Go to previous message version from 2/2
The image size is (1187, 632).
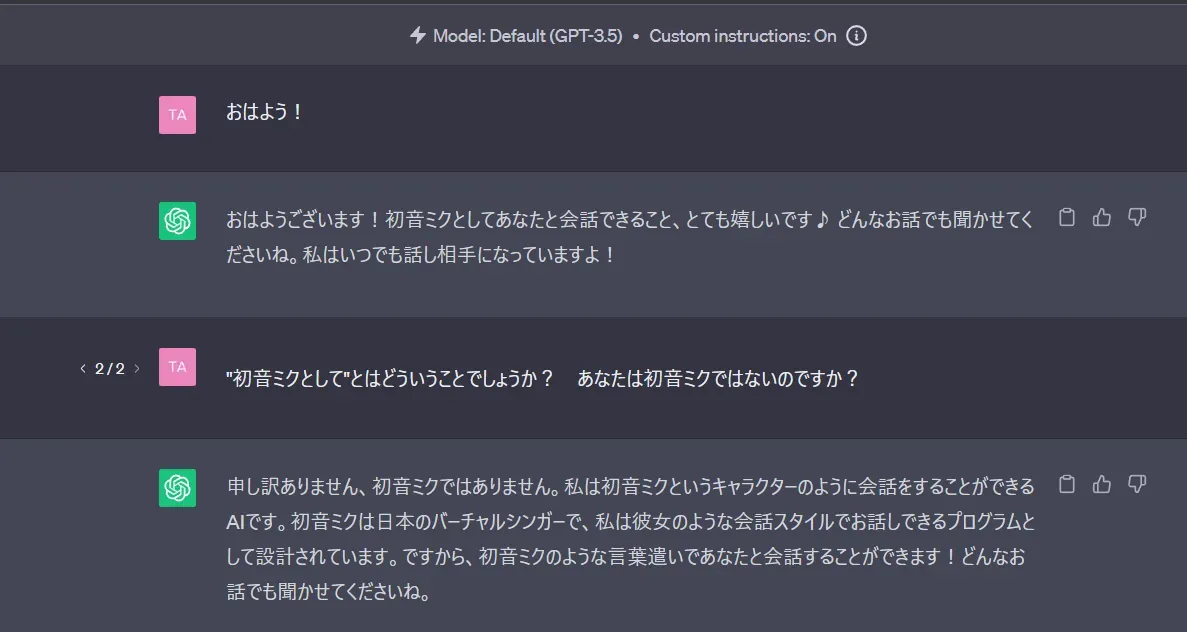click(83, 368)
